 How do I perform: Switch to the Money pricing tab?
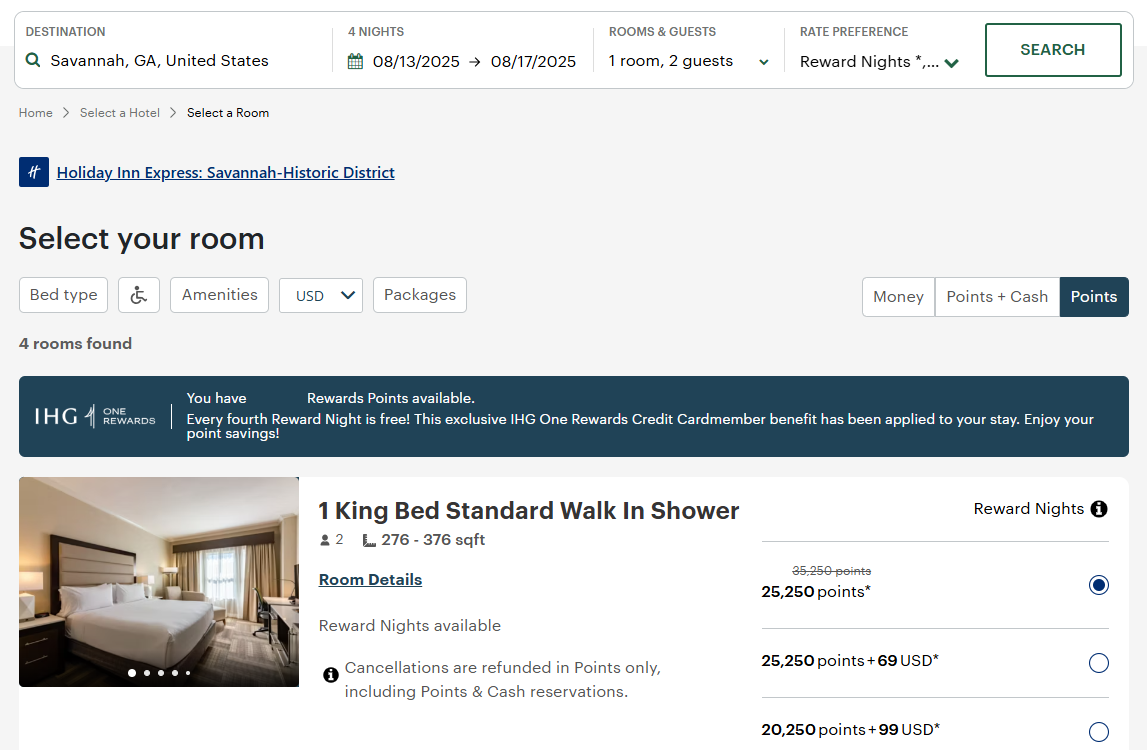(x=897, y=296)
